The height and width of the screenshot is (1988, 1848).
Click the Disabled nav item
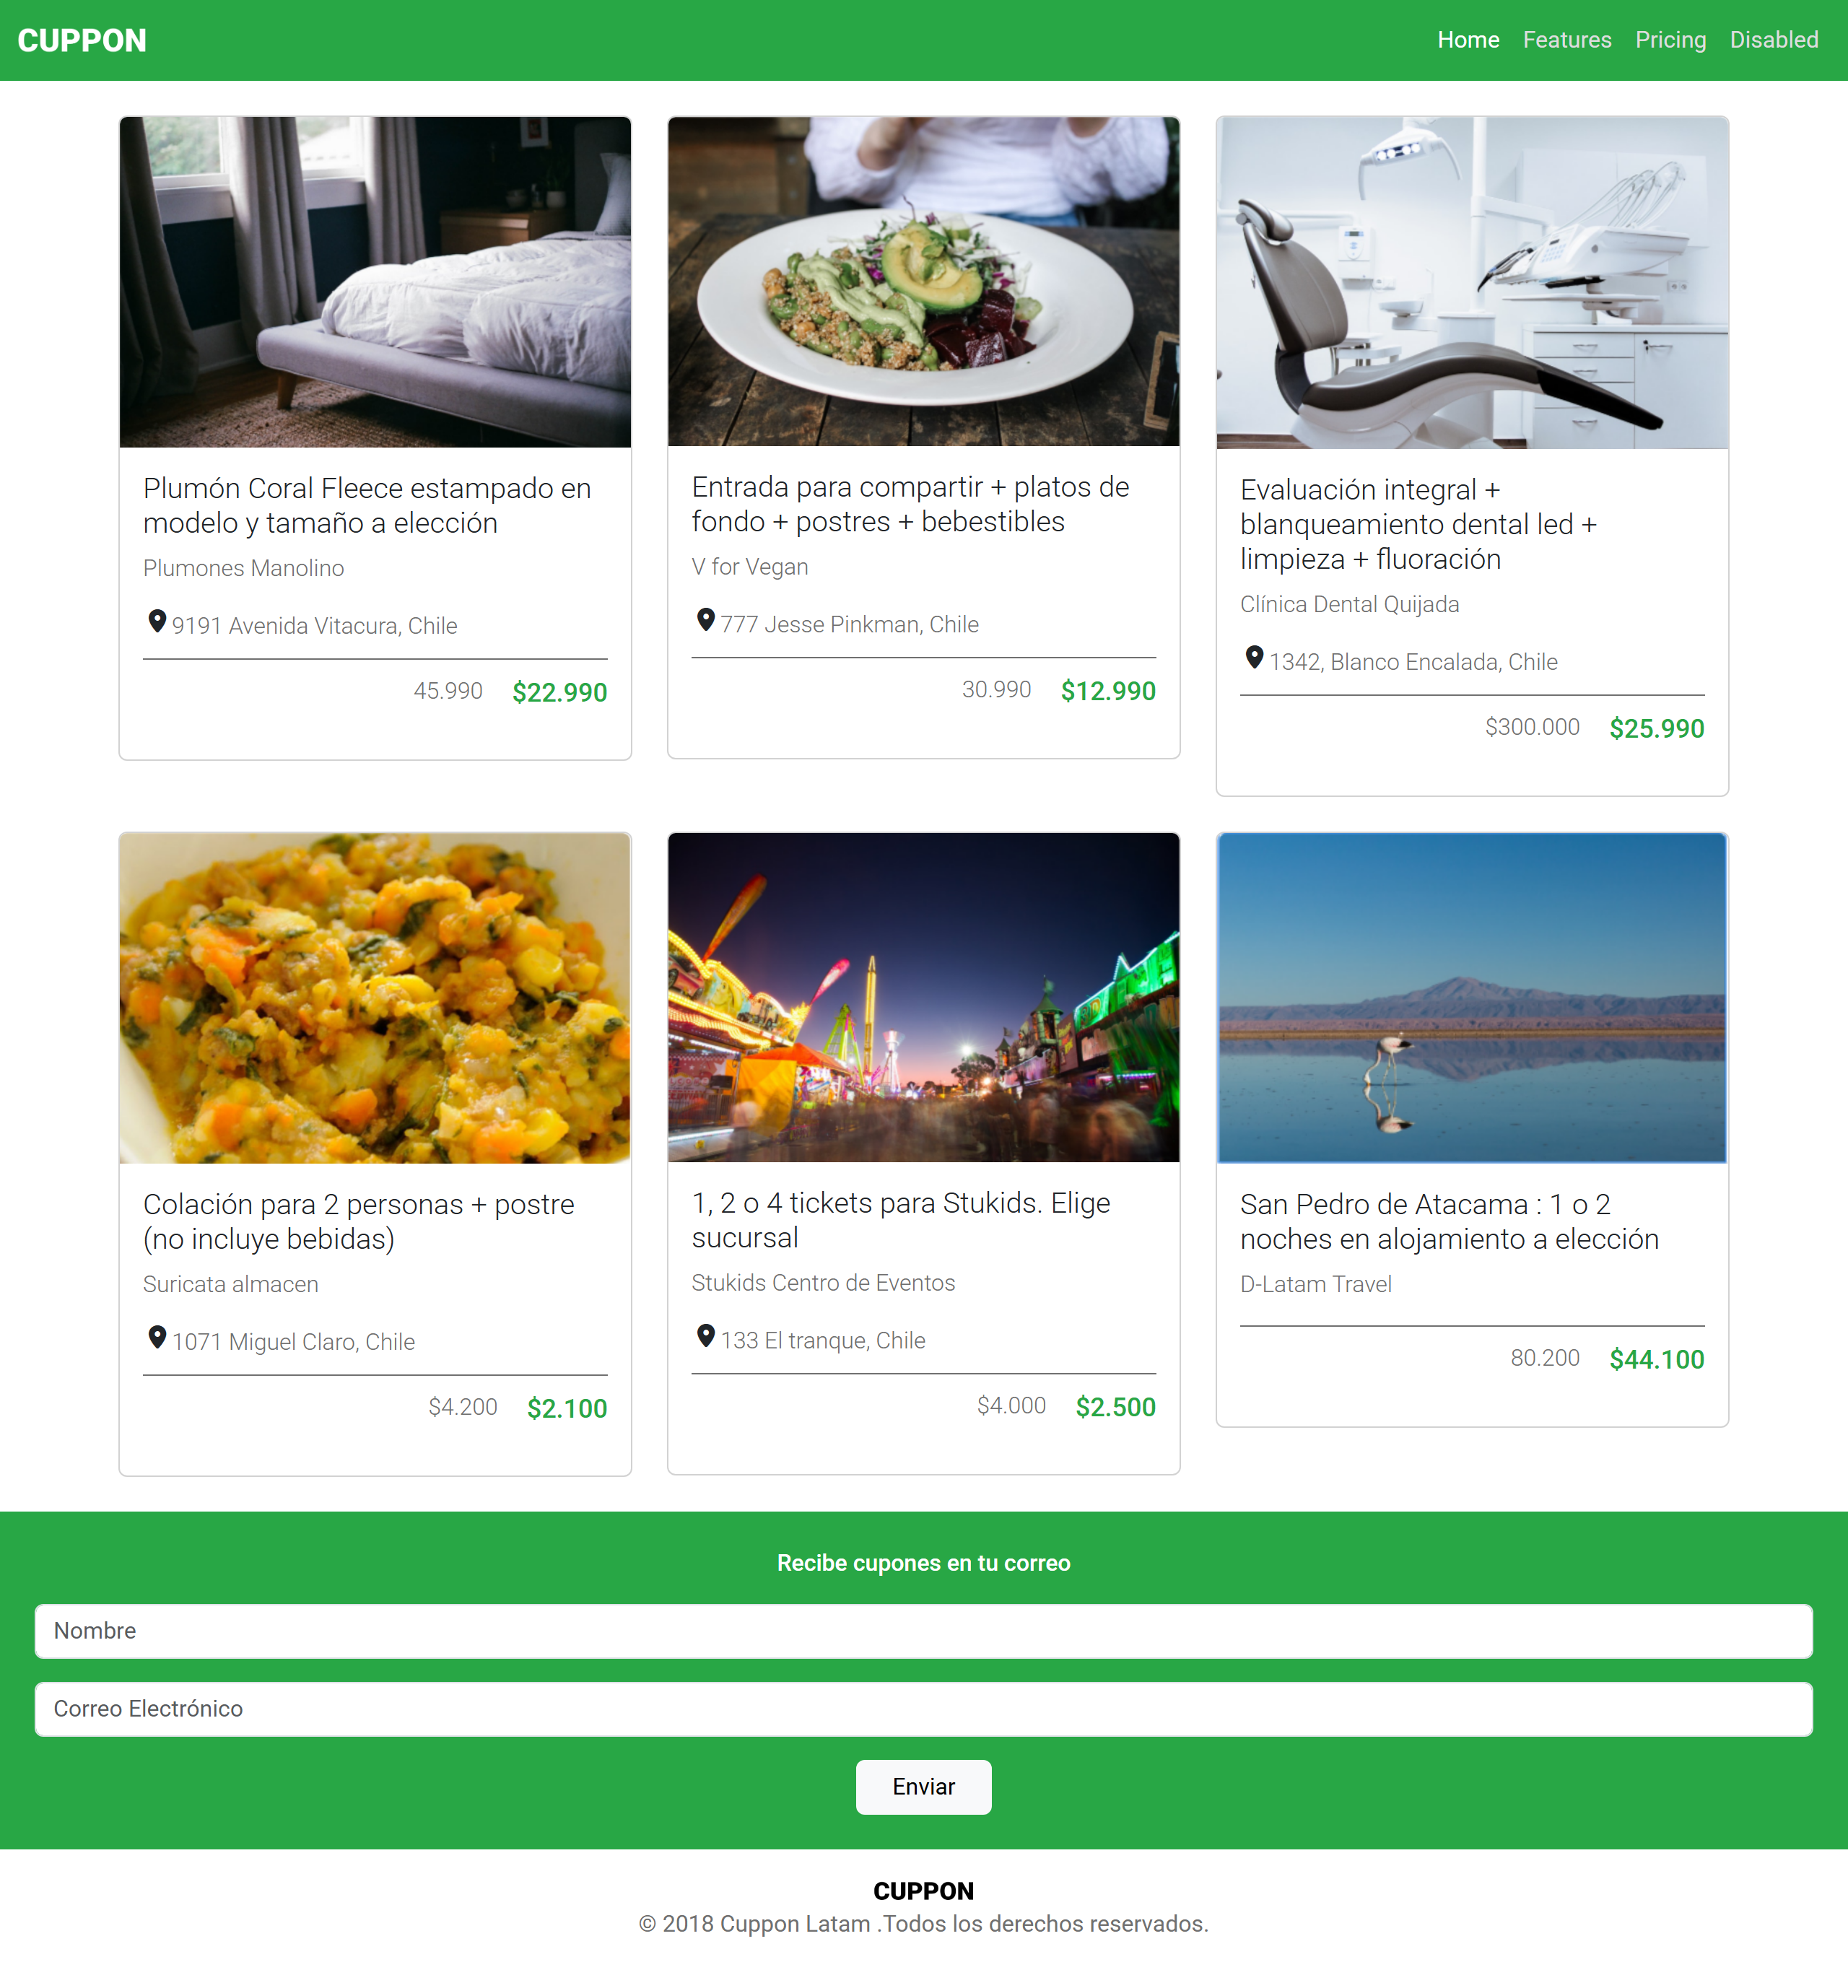(x=1773, y=40)
